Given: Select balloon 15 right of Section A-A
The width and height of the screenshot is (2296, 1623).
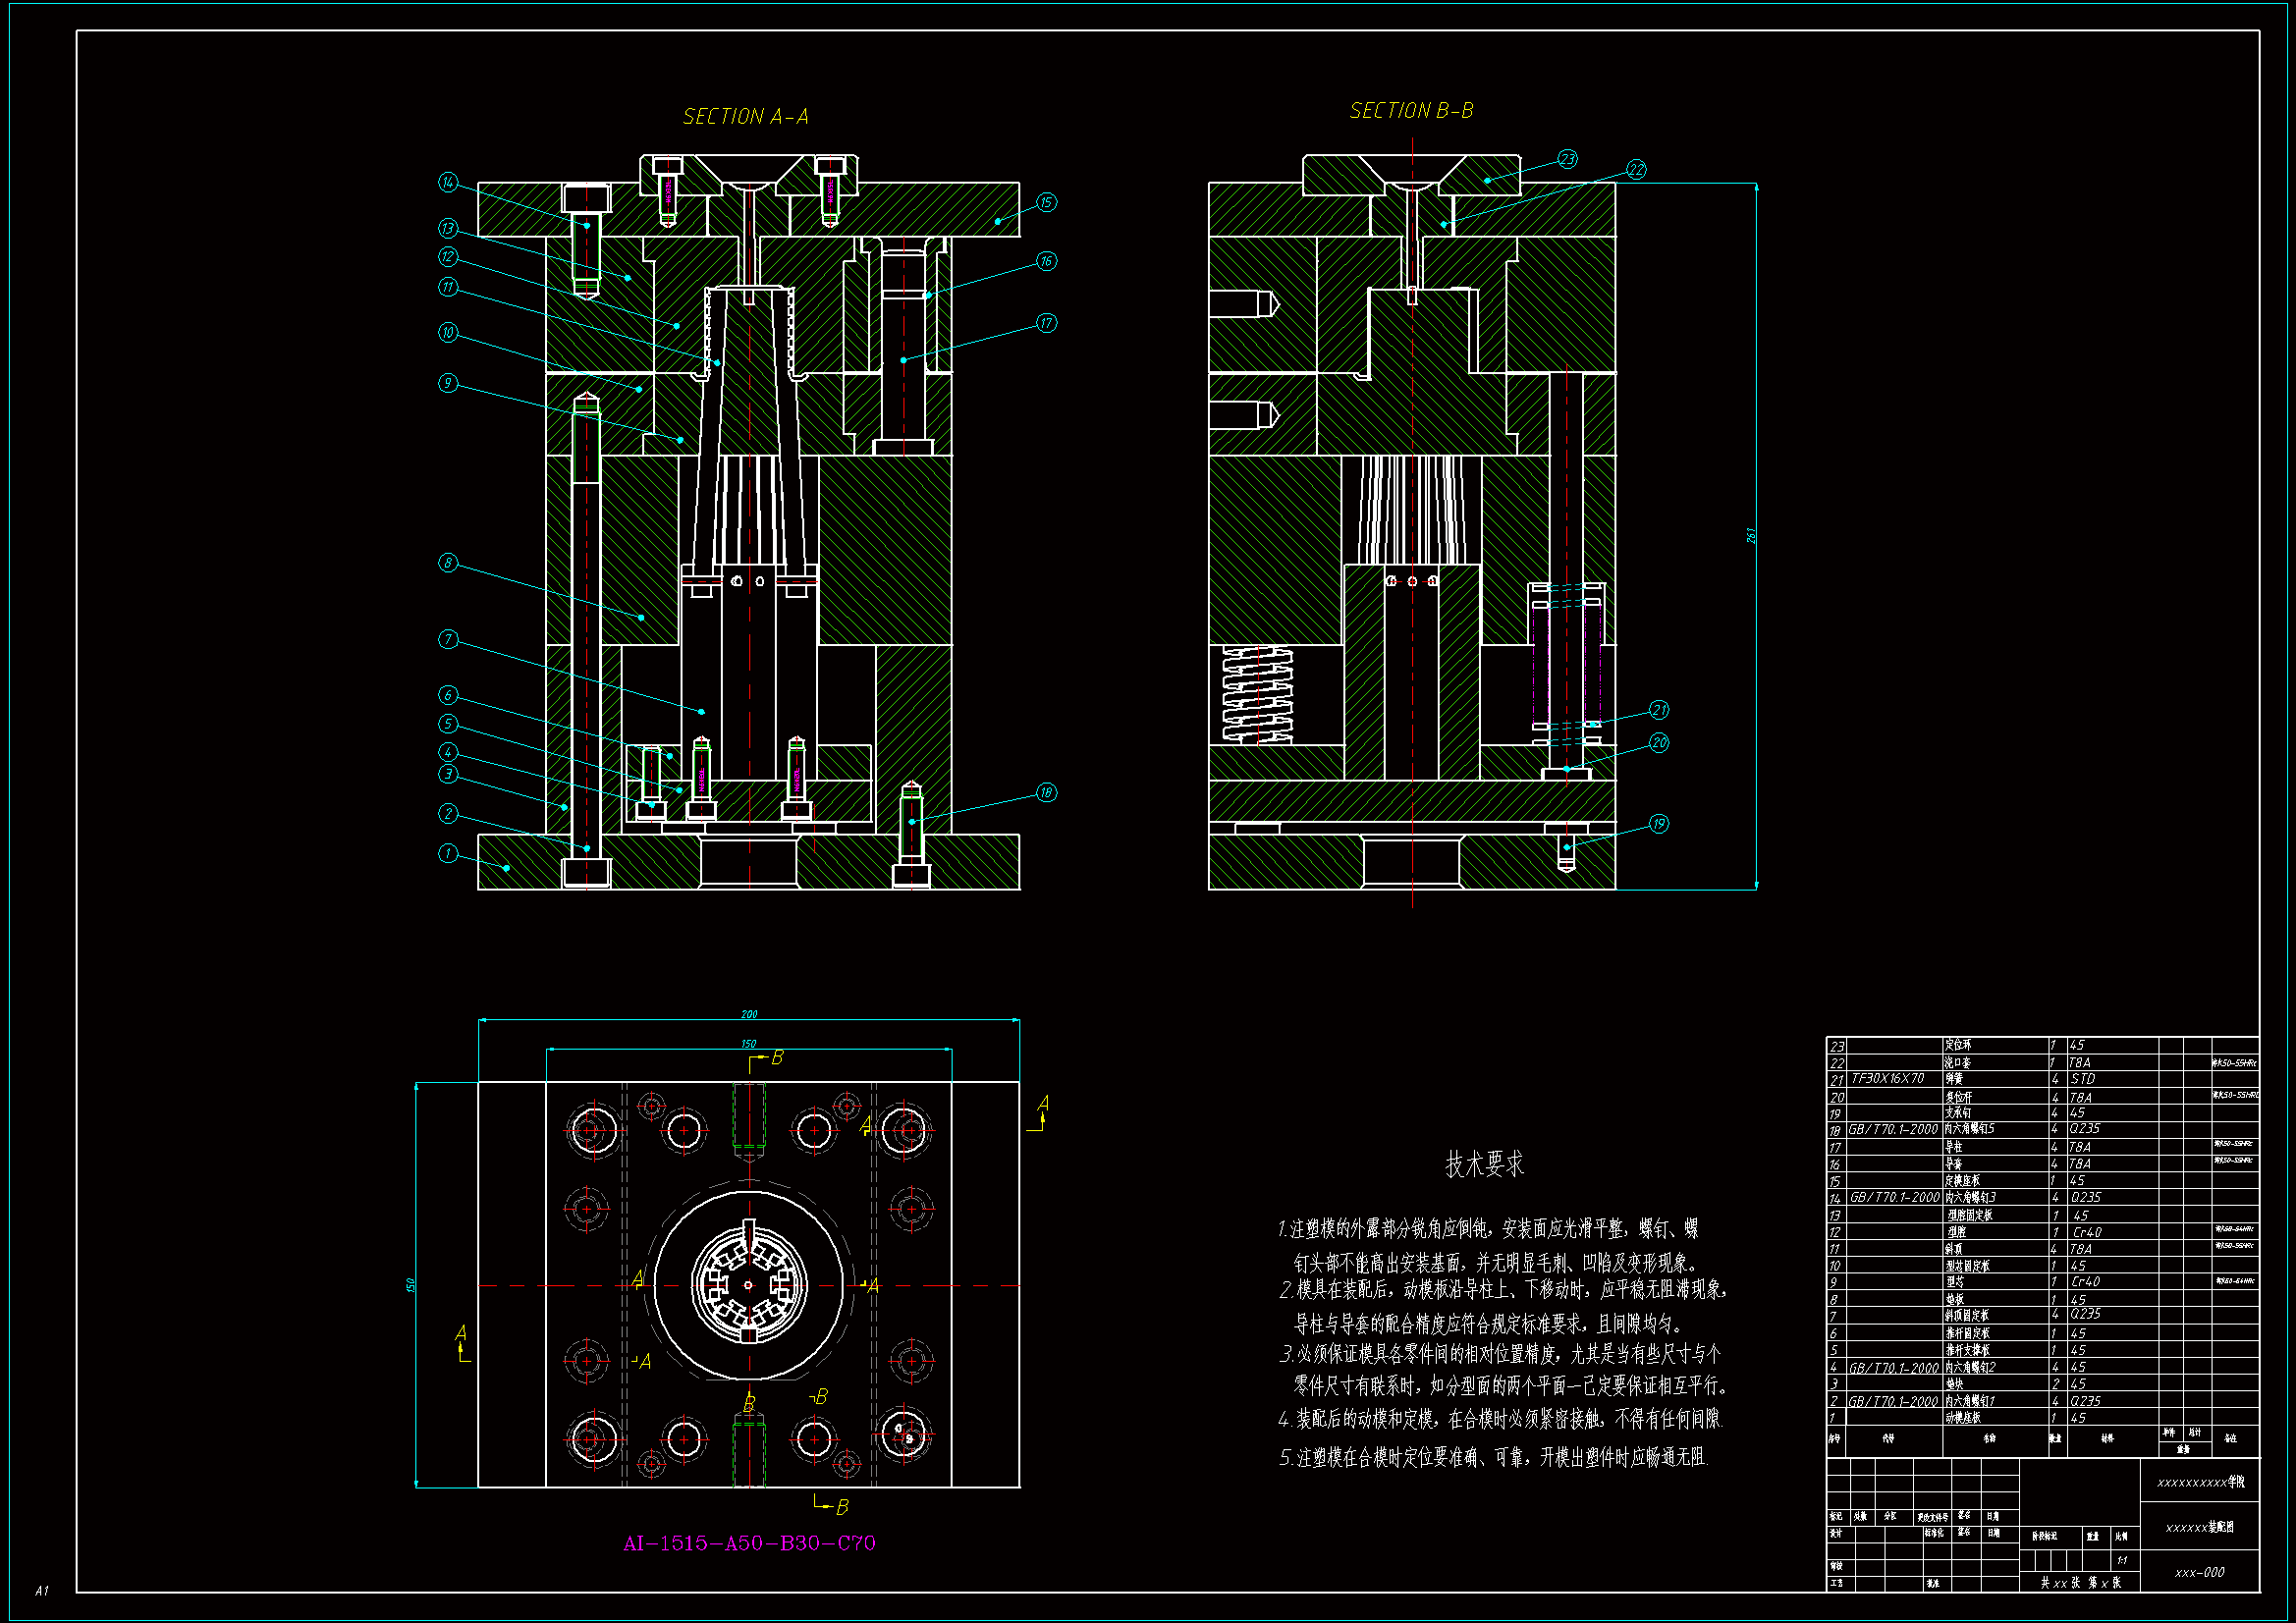Looking at the screenshot, I should pos(1046,202).
